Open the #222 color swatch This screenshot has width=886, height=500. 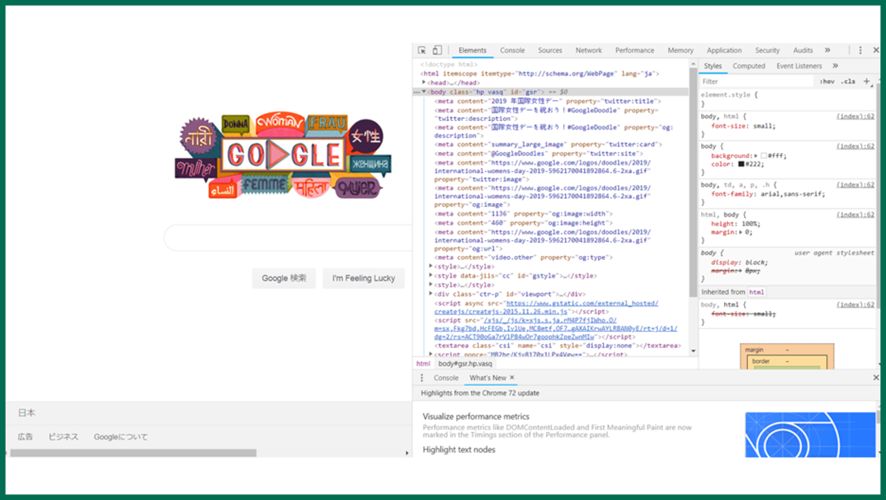[x=741, y=164]
